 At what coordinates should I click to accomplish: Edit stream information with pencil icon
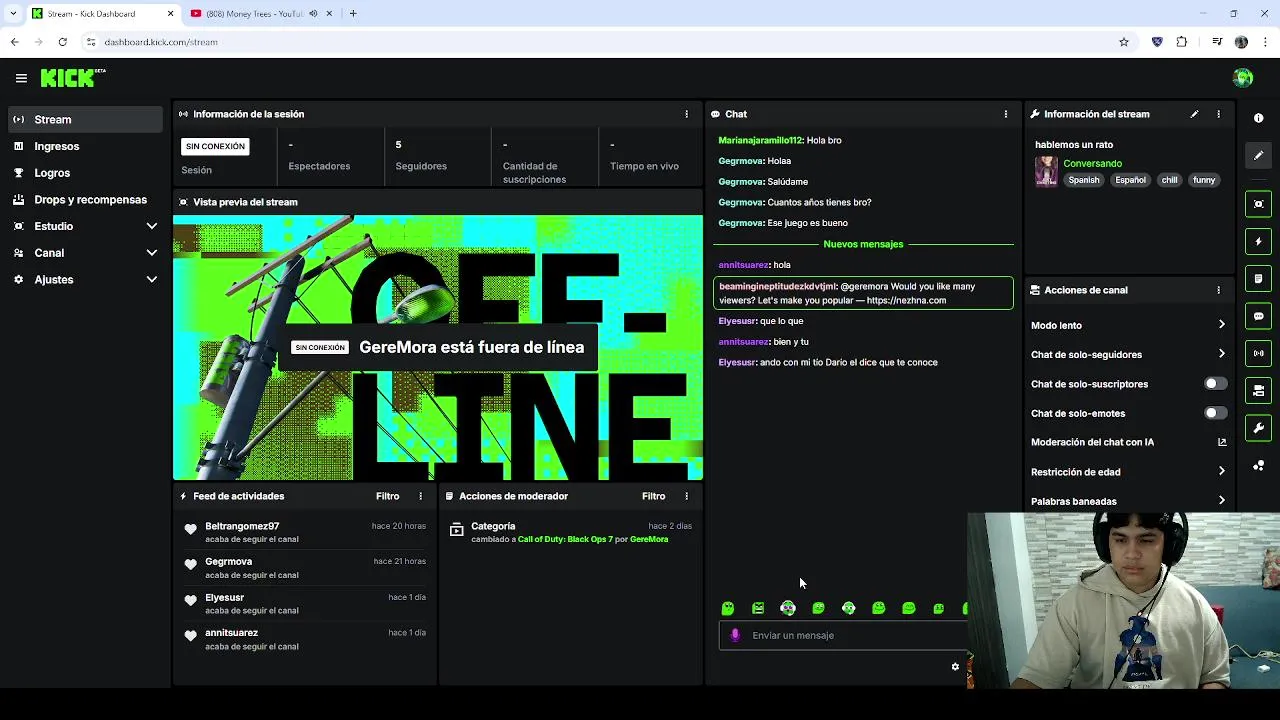click(x=1194, y=114)
